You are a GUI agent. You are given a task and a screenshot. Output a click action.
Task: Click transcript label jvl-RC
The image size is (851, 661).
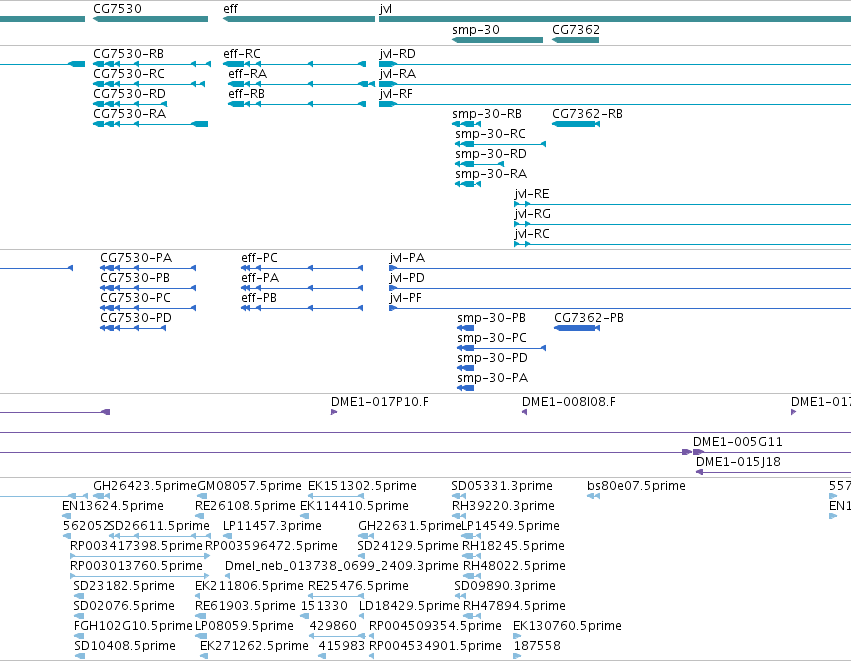click(x=532, y=234)
